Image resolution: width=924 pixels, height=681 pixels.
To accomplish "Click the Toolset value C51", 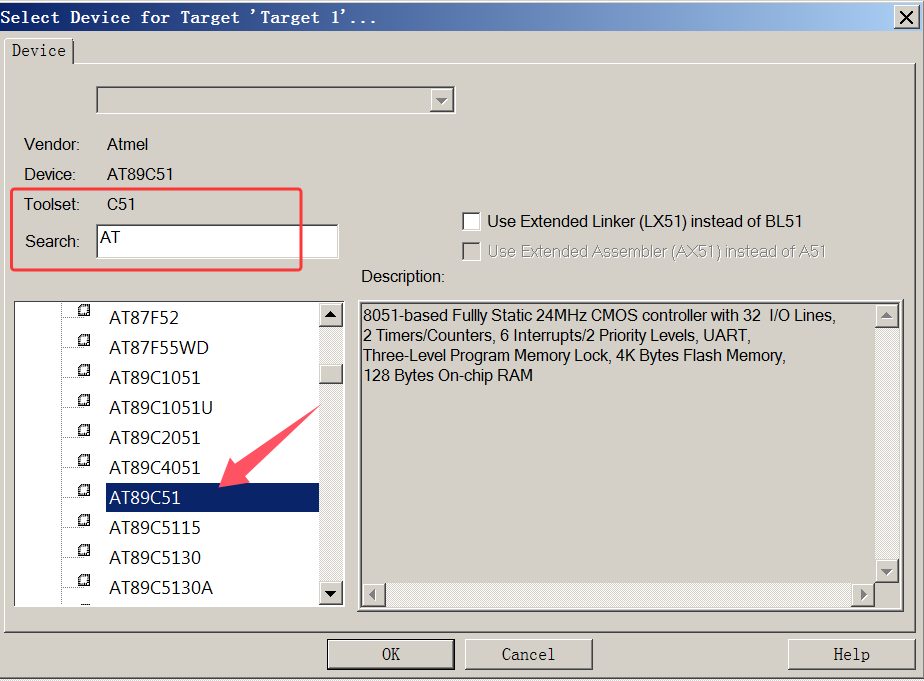I will pyautogui.click(x=121, y=204).
